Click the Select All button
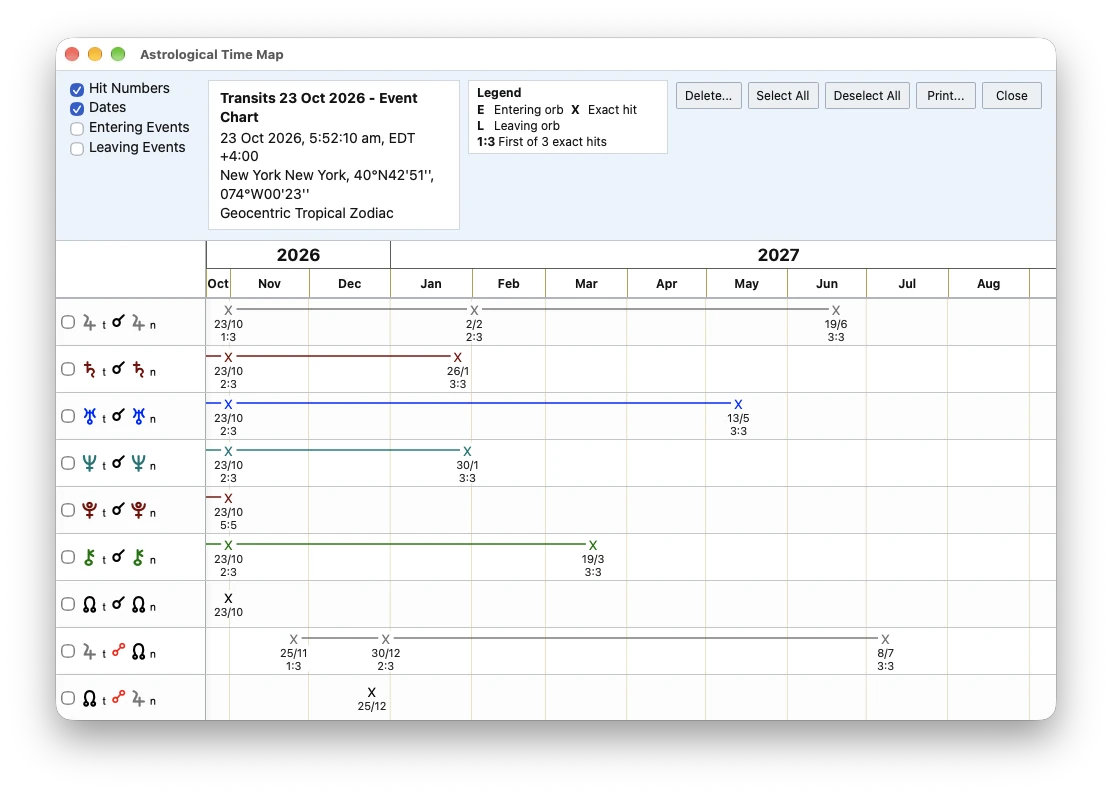 pos(782,96)
